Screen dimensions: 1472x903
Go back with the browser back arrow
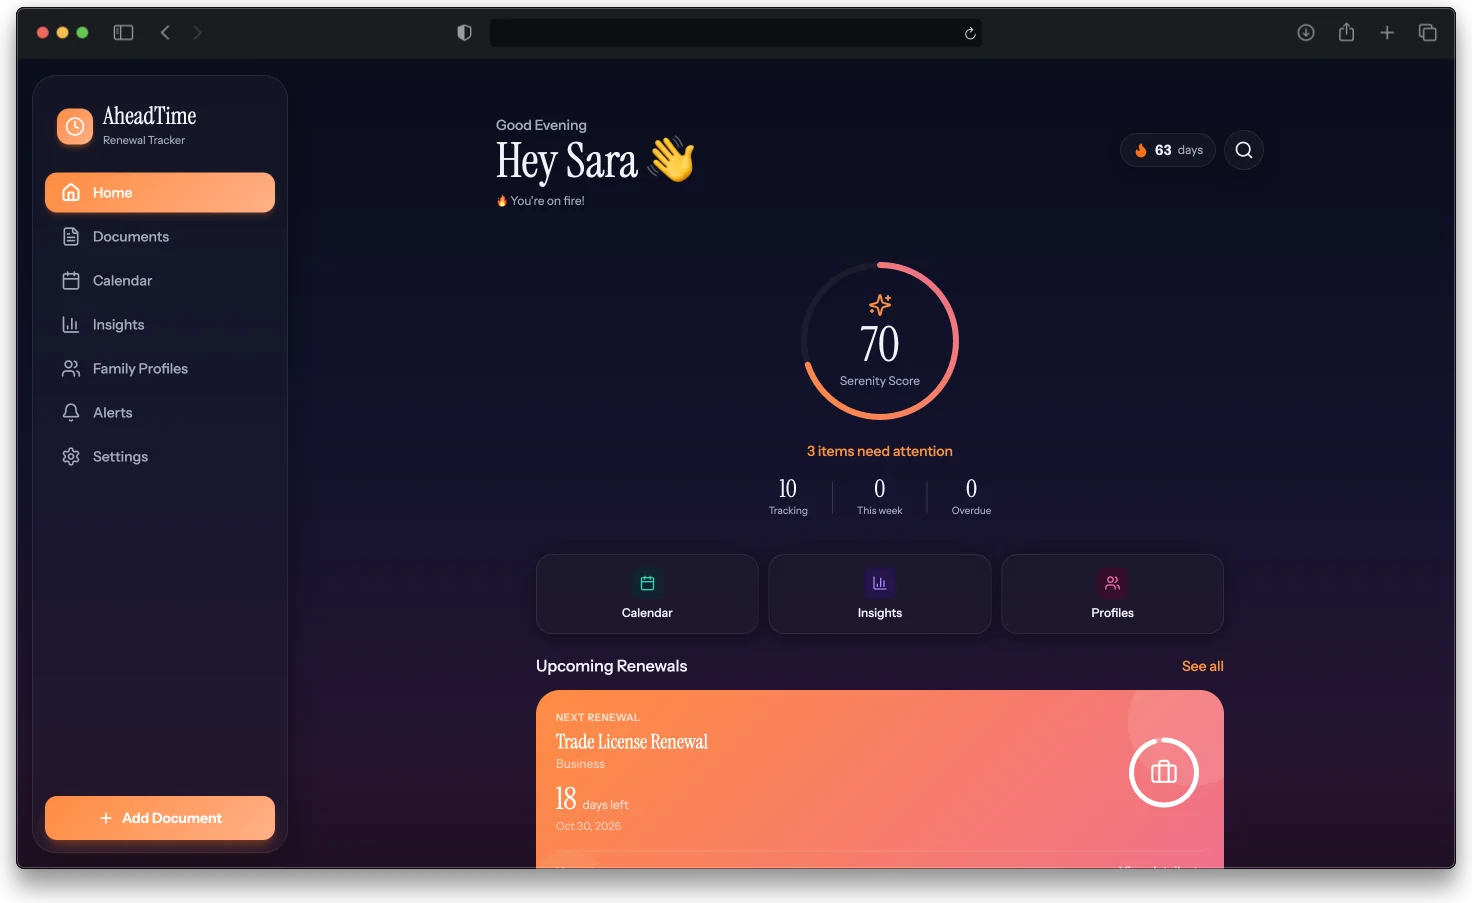165,33
